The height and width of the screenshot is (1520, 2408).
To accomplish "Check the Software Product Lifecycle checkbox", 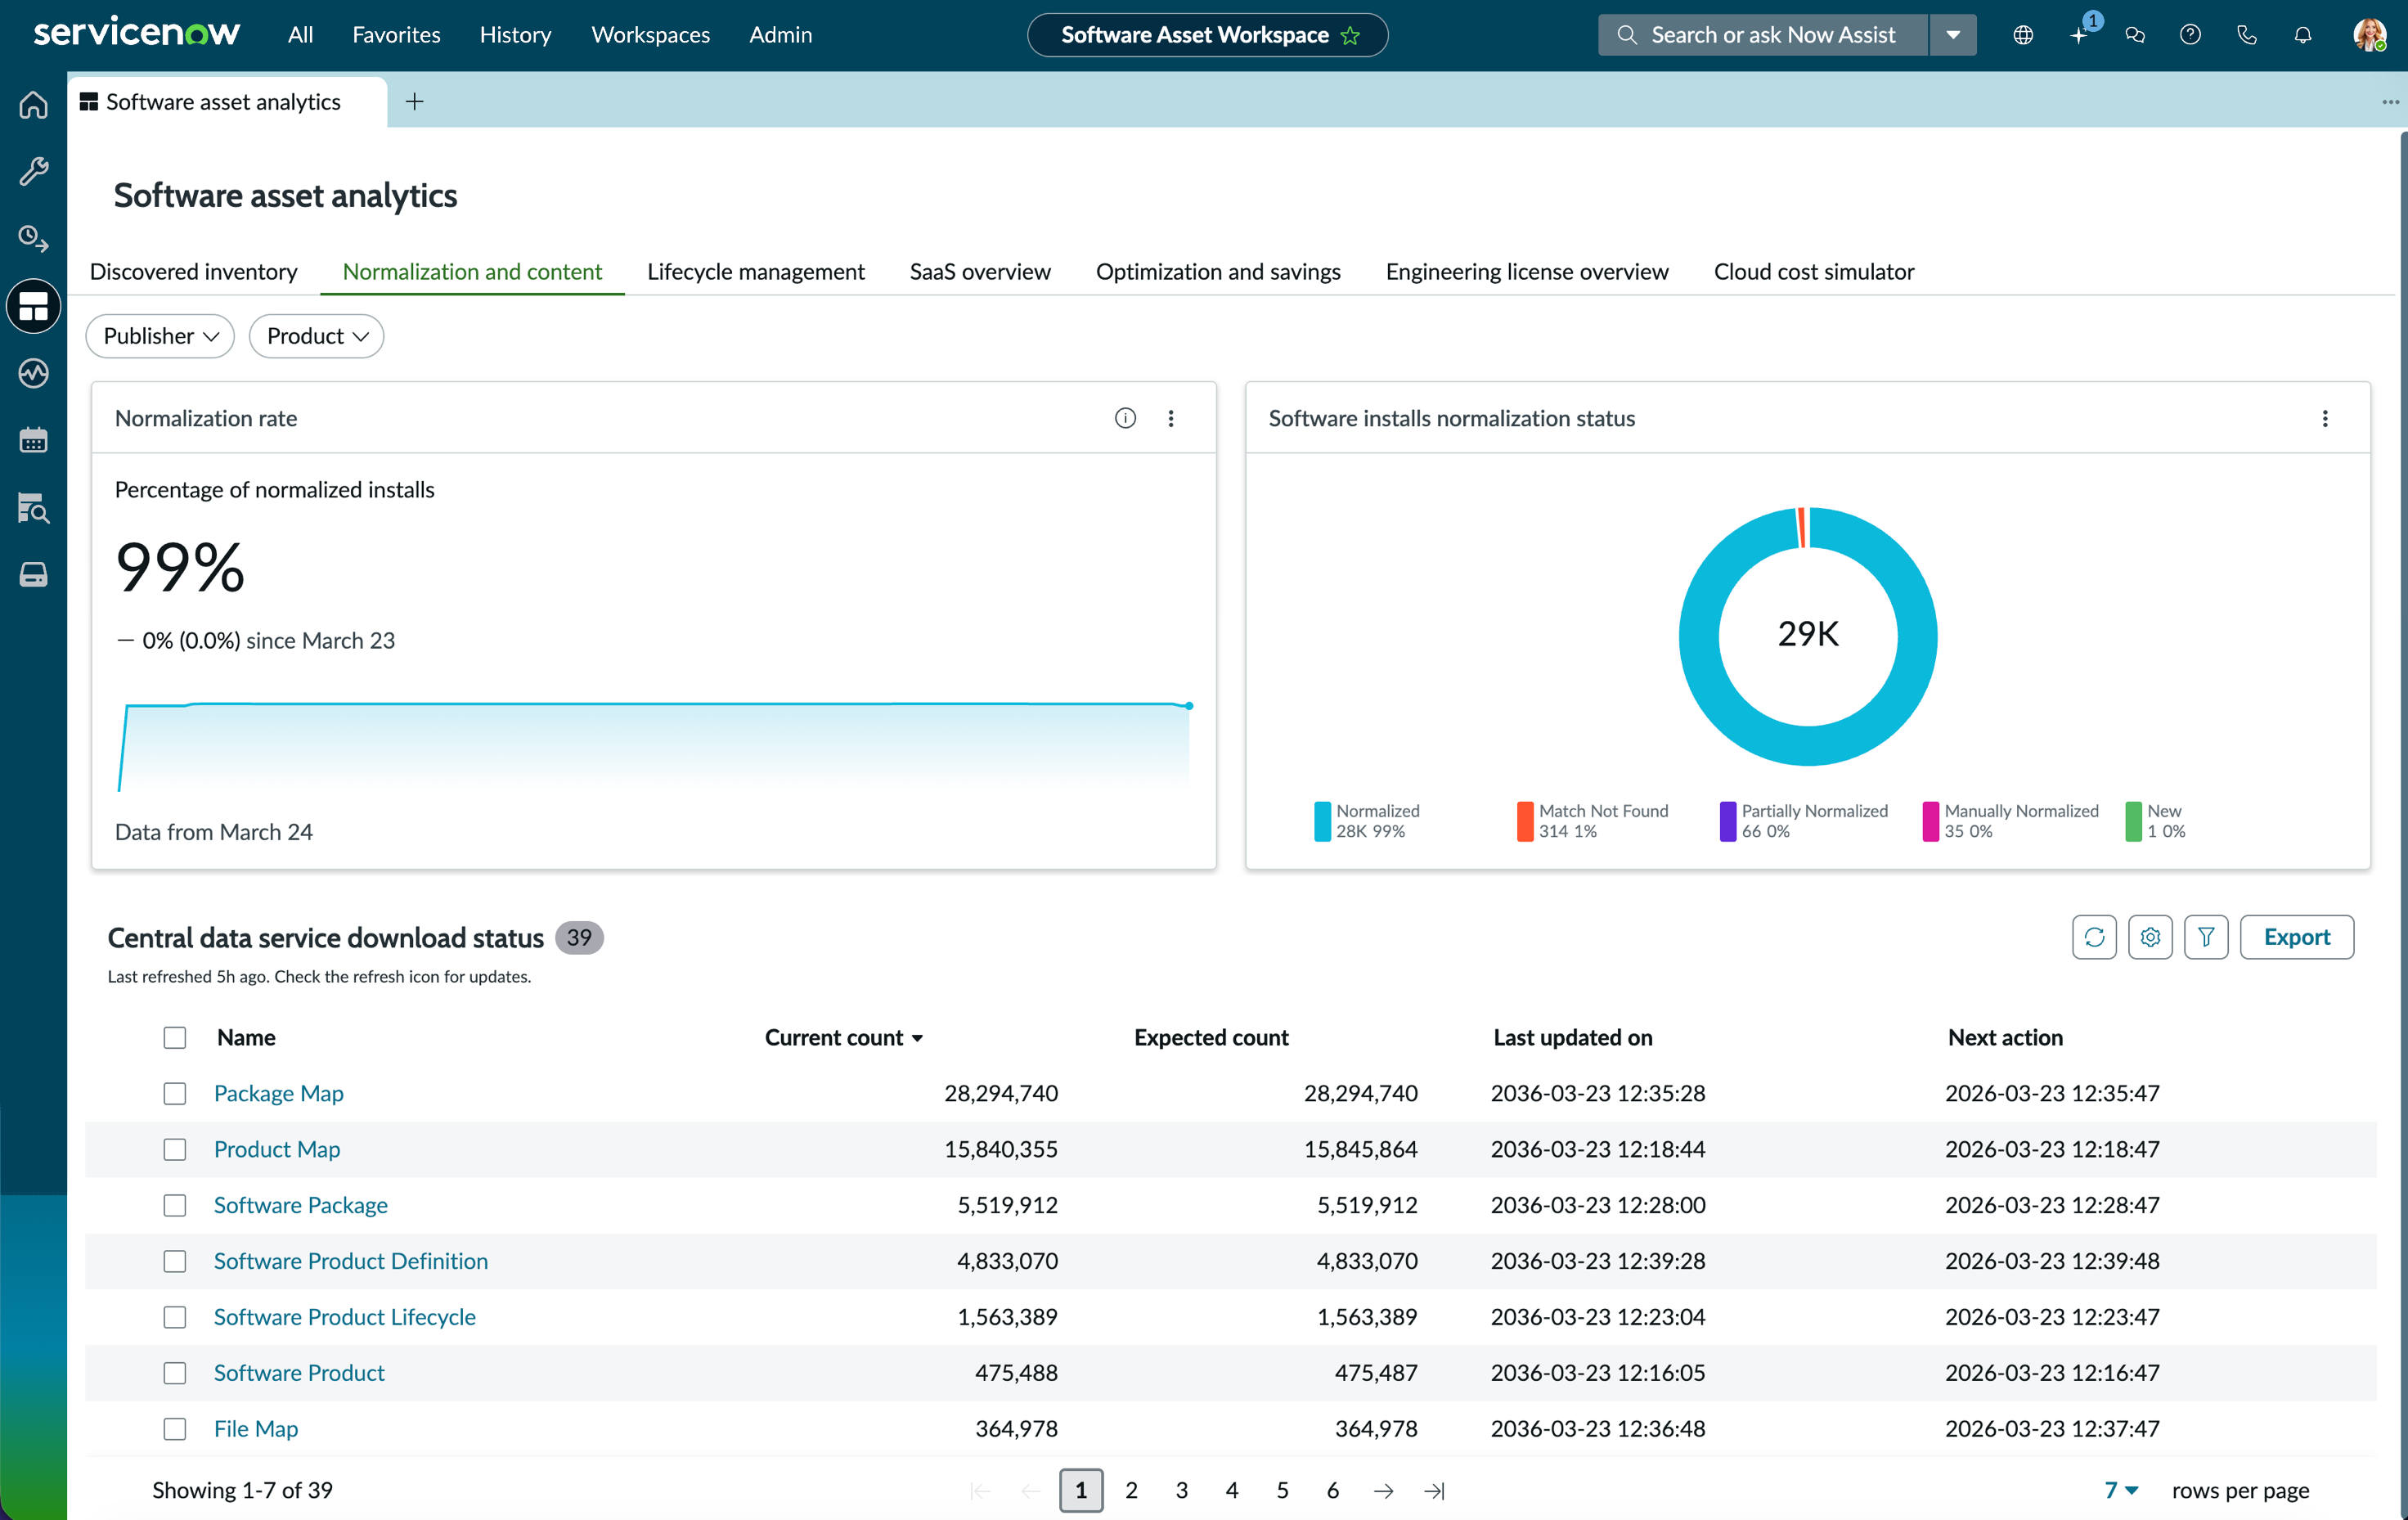I will [175, 1317].
